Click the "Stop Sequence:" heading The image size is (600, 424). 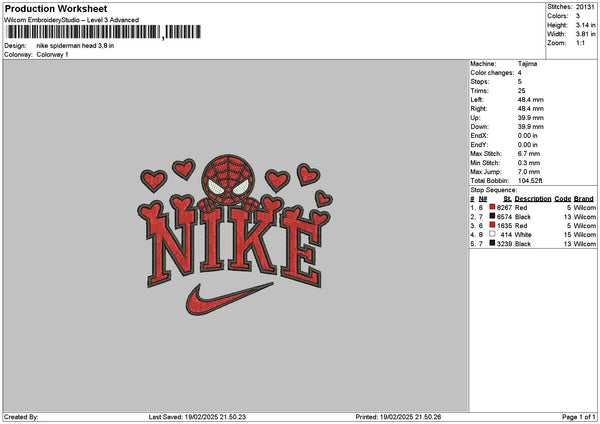[494, 190]
